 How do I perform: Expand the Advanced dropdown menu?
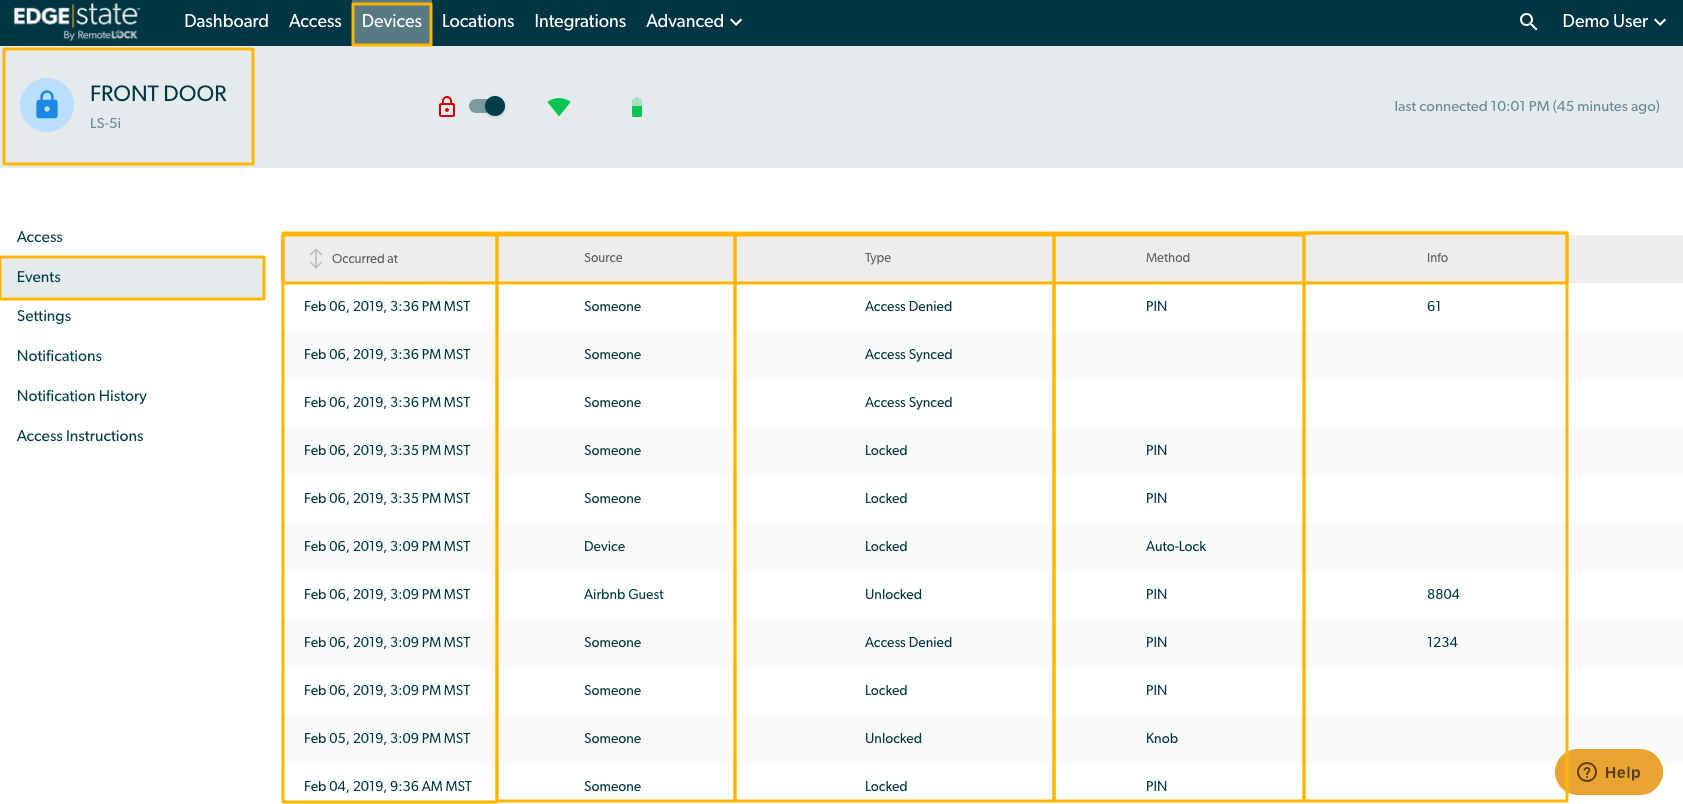[694, 21]
